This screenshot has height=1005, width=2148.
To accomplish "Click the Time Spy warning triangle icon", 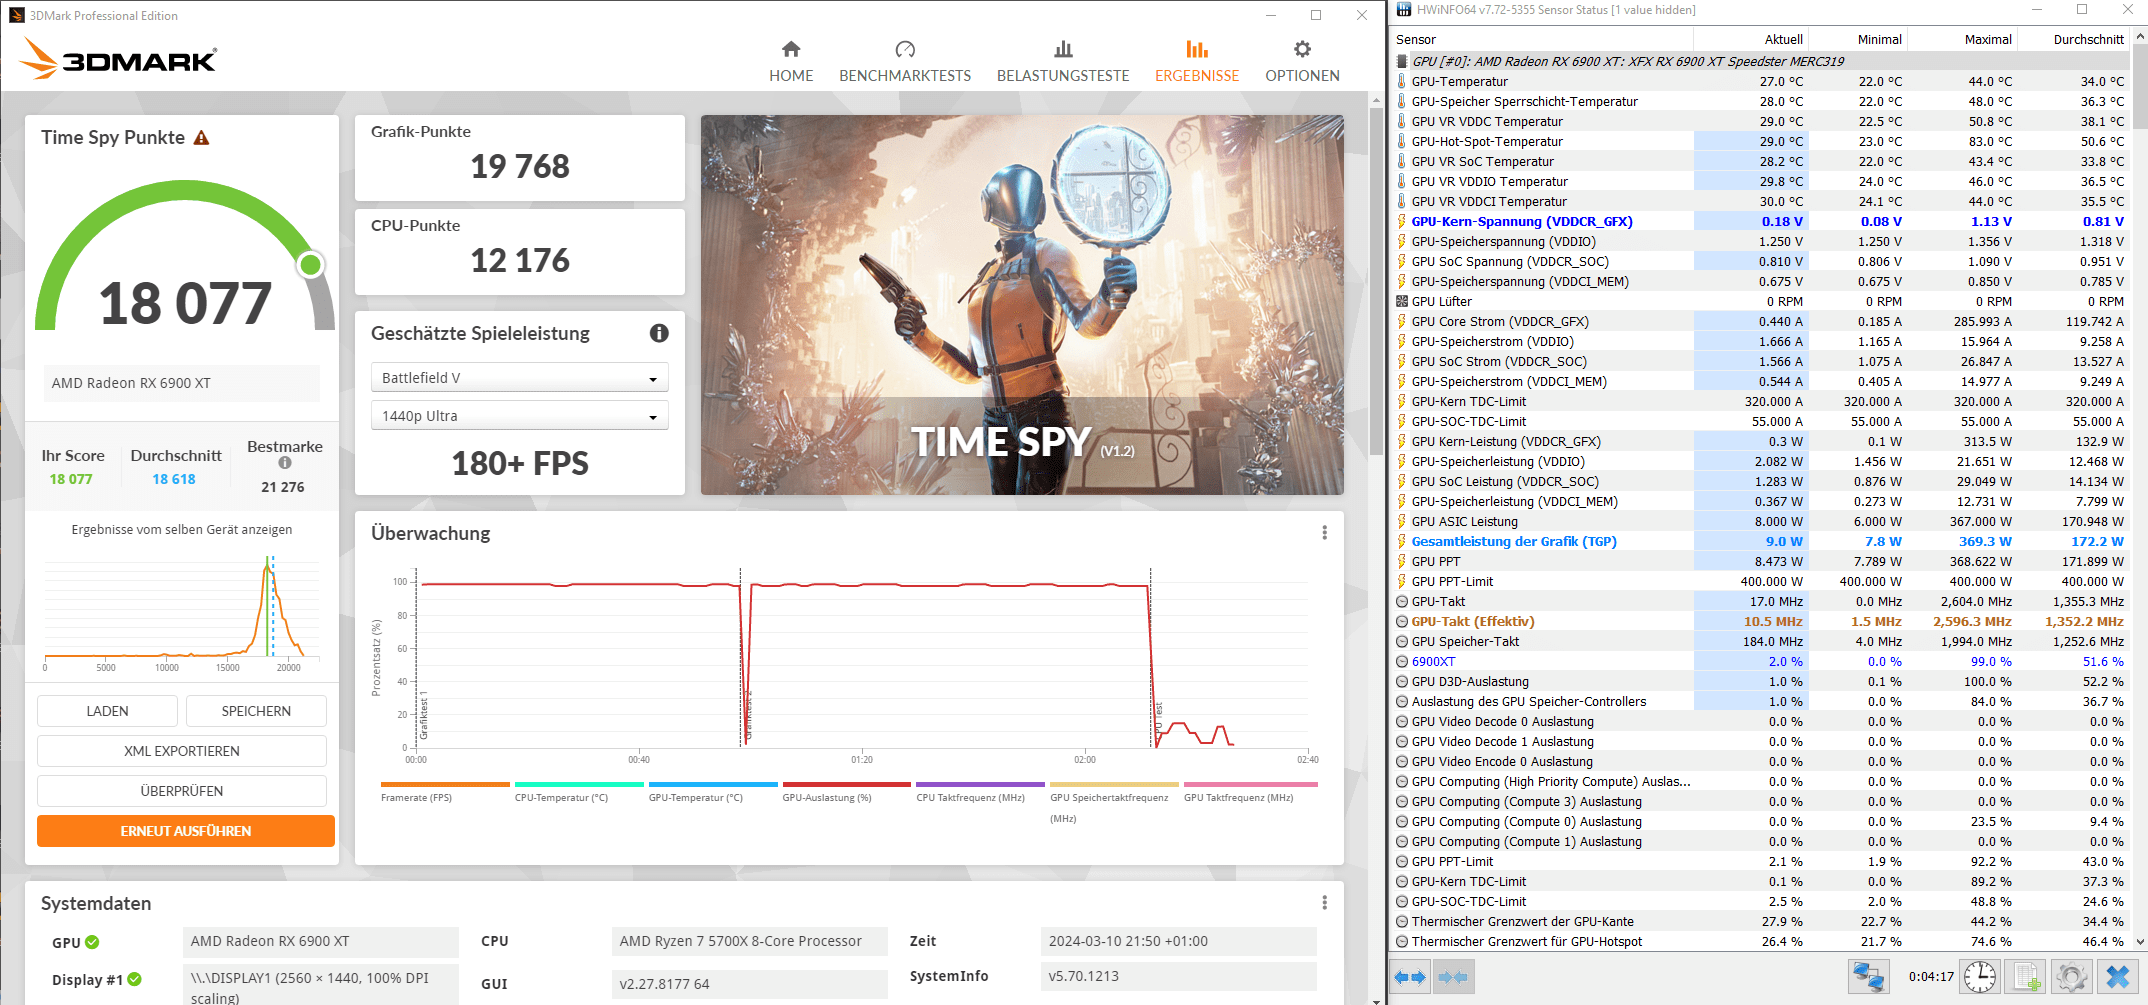I will tap(201, 138).
